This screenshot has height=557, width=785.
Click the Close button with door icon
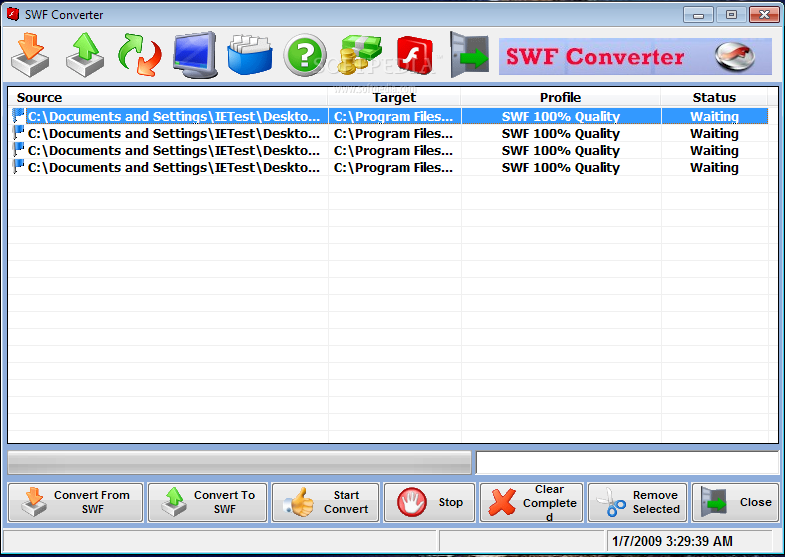pyautogui.click(x=735, y=502)
